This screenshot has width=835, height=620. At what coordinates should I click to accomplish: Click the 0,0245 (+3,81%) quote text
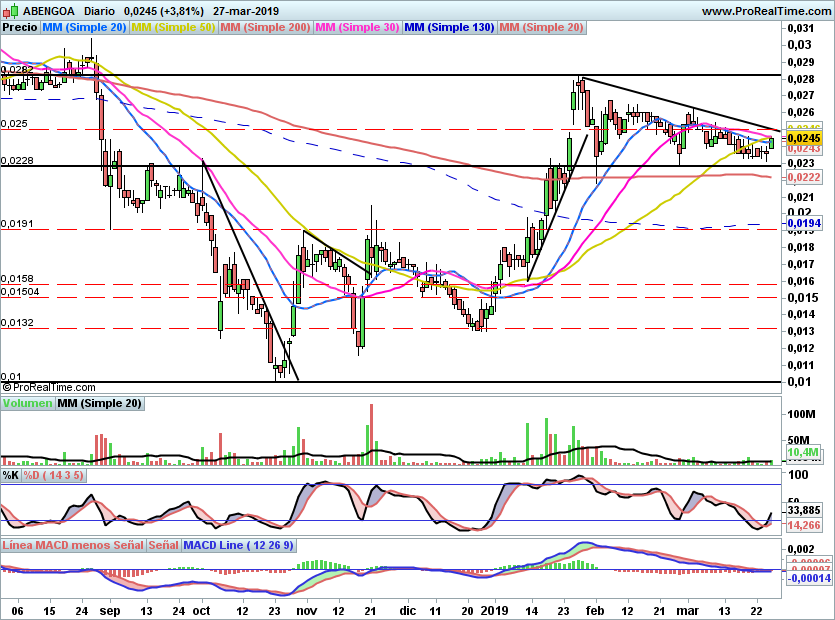click(163, 11)
